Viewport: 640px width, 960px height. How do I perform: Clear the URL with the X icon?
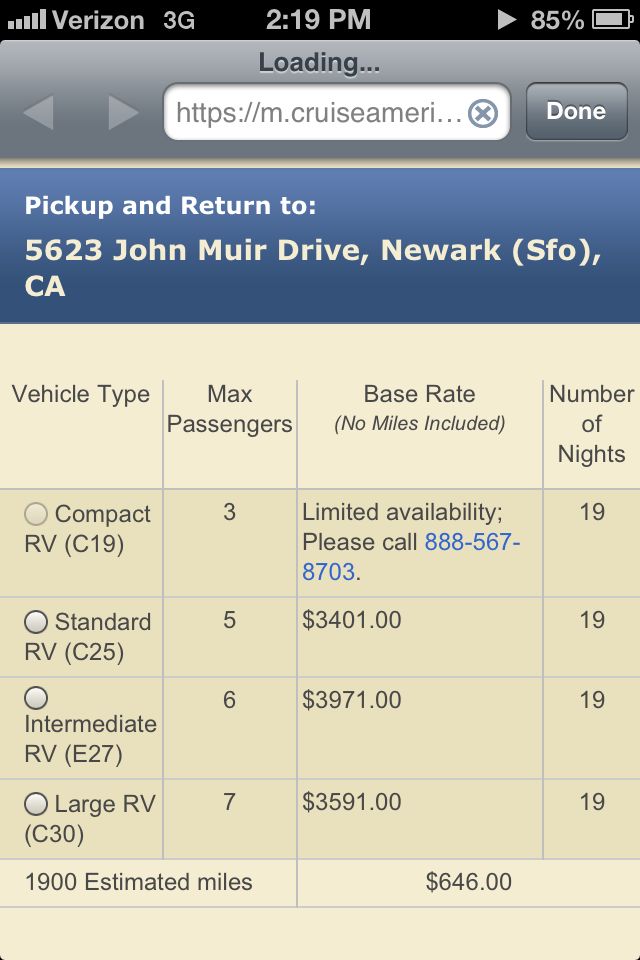coord(483,113)
